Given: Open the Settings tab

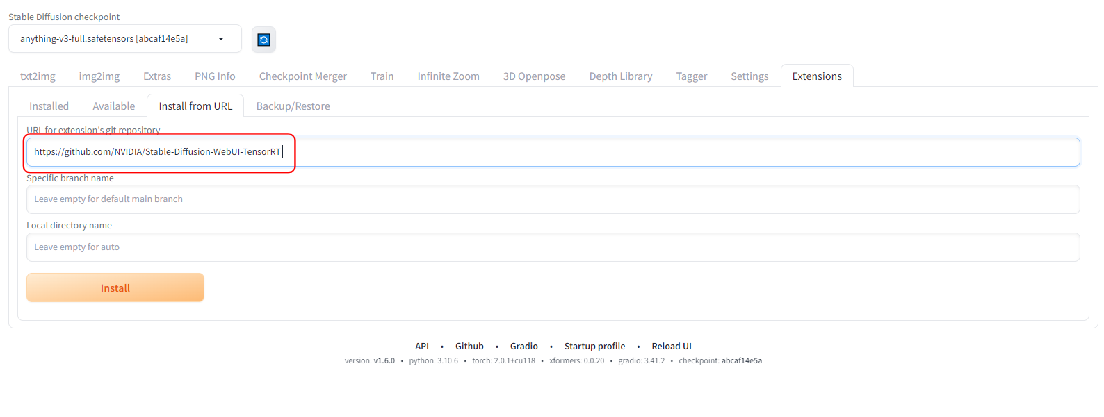Looking at the screenshot, I should click(x=749, y=76).
